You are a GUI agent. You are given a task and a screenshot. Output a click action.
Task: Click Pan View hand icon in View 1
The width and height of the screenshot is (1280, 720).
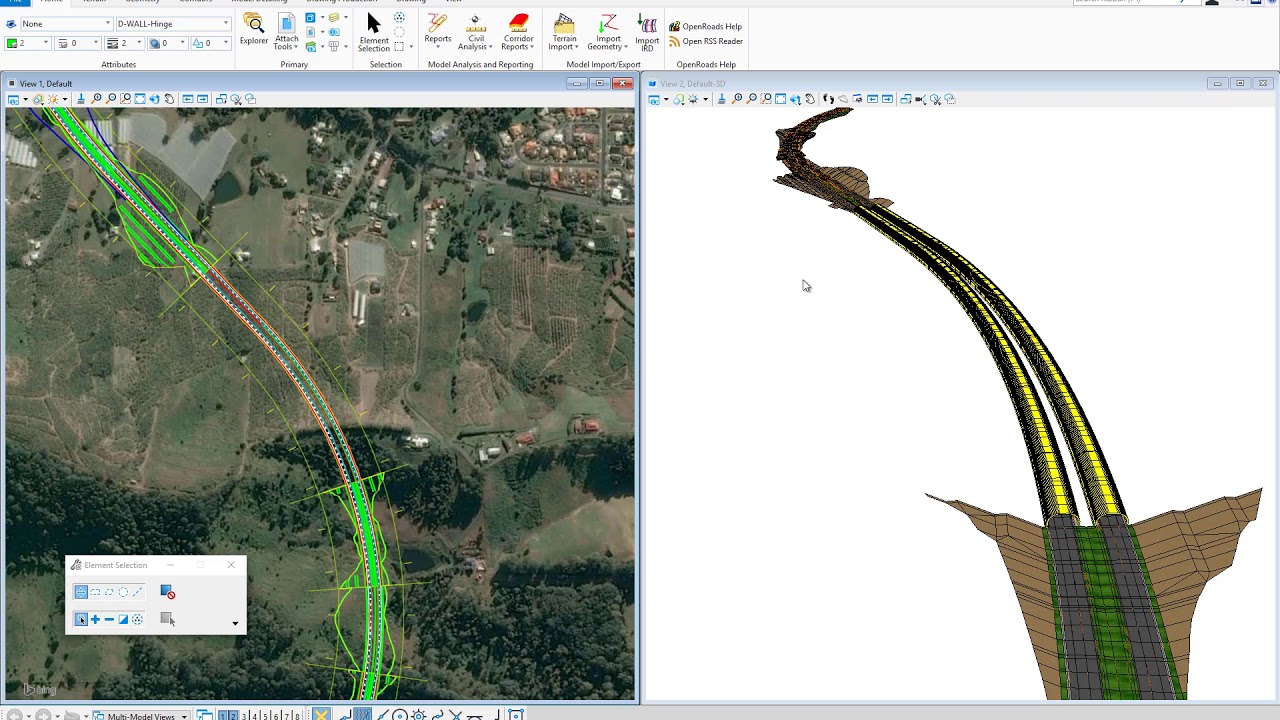tap(169, 99)
